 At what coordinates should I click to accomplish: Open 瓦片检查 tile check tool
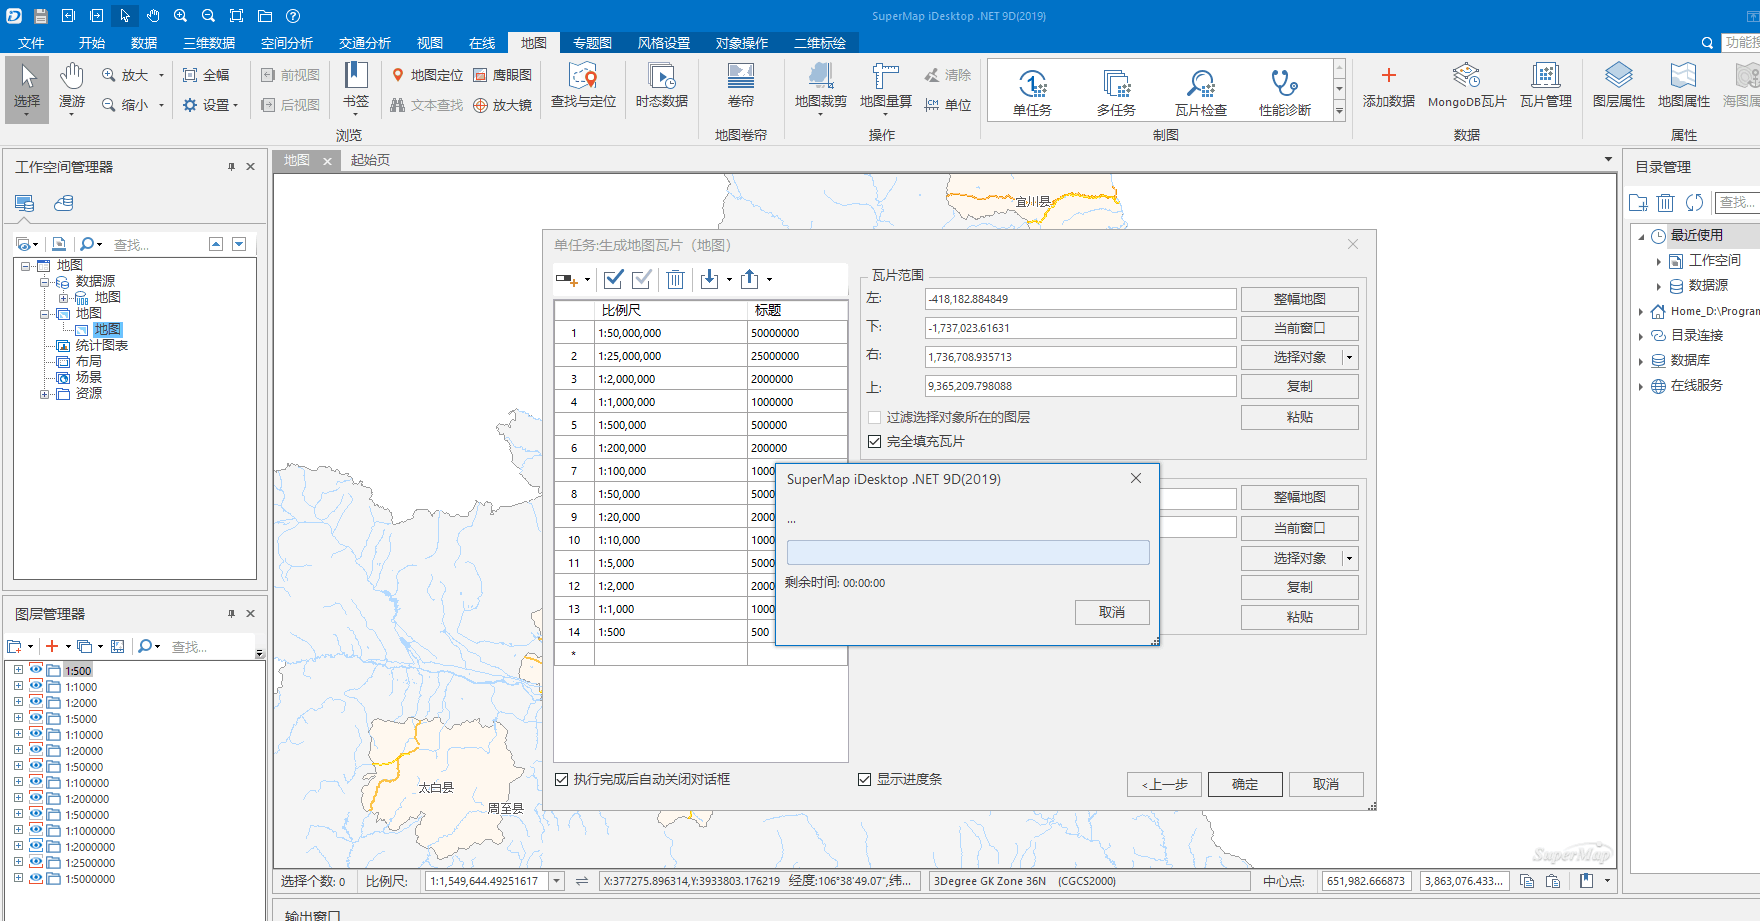(1200, 91)
